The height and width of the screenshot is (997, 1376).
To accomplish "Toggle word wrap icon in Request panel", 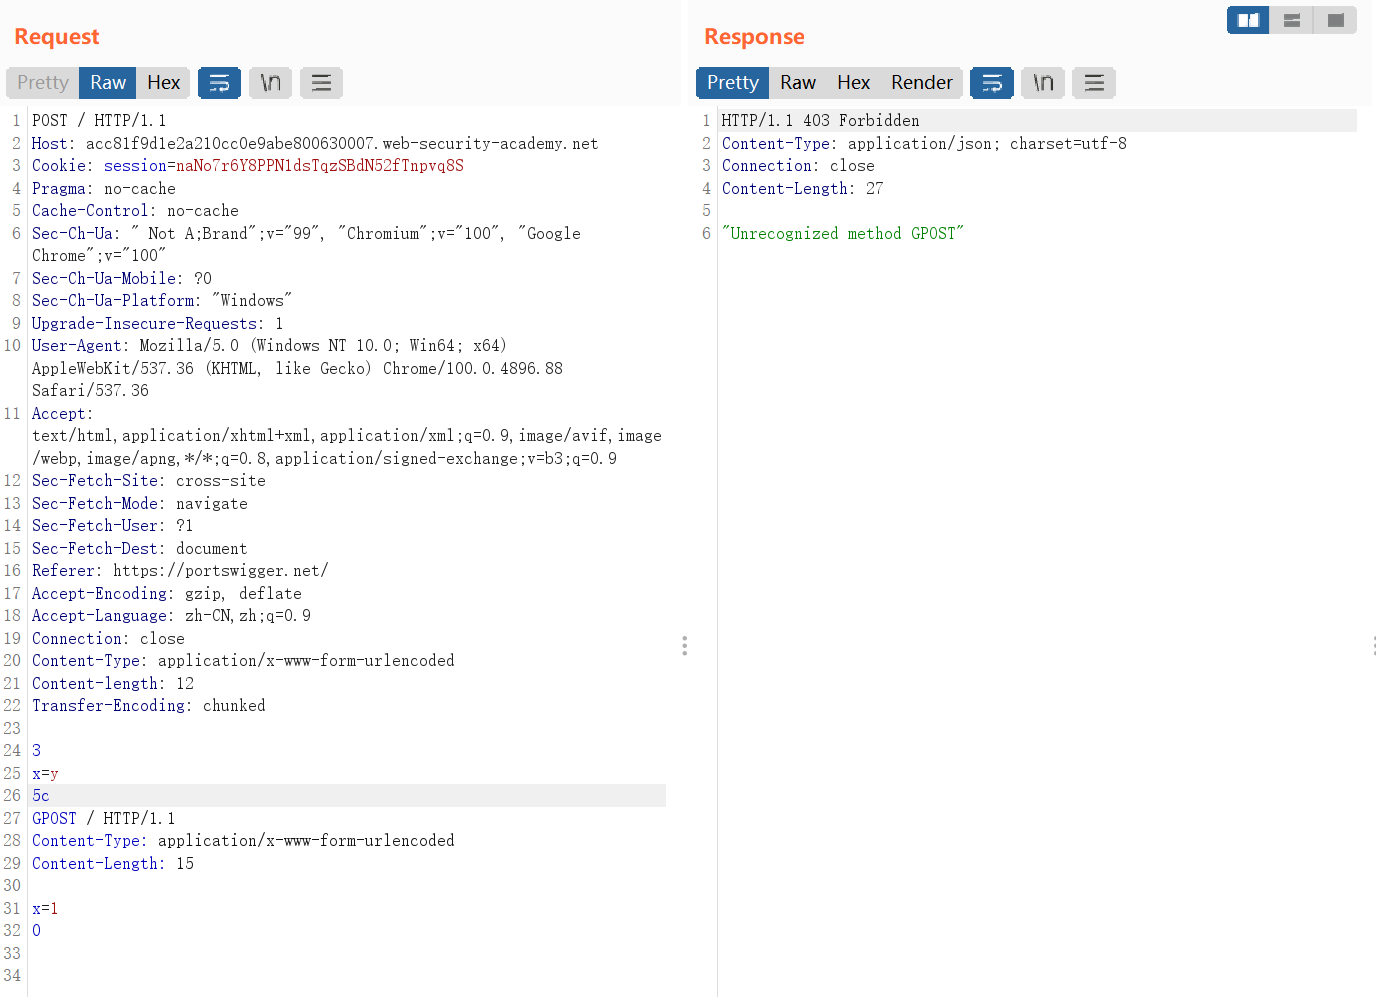I will click(219, 83).
